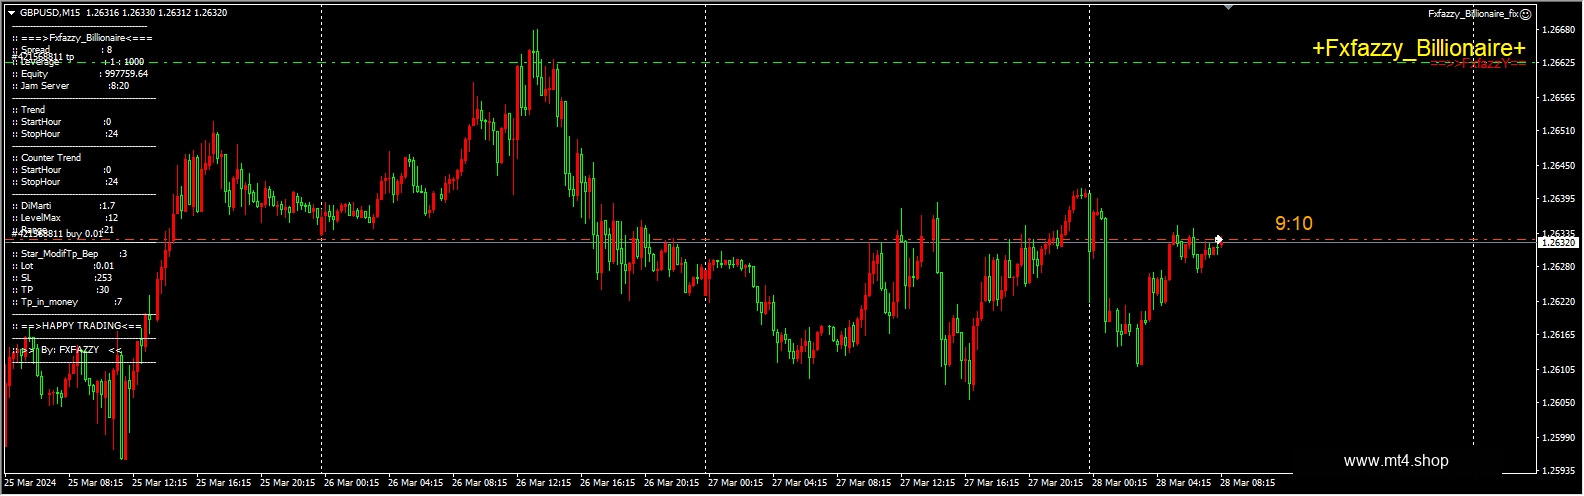Click the DiMarti :1.7 row
The image size is (1584, 496).
64,206
